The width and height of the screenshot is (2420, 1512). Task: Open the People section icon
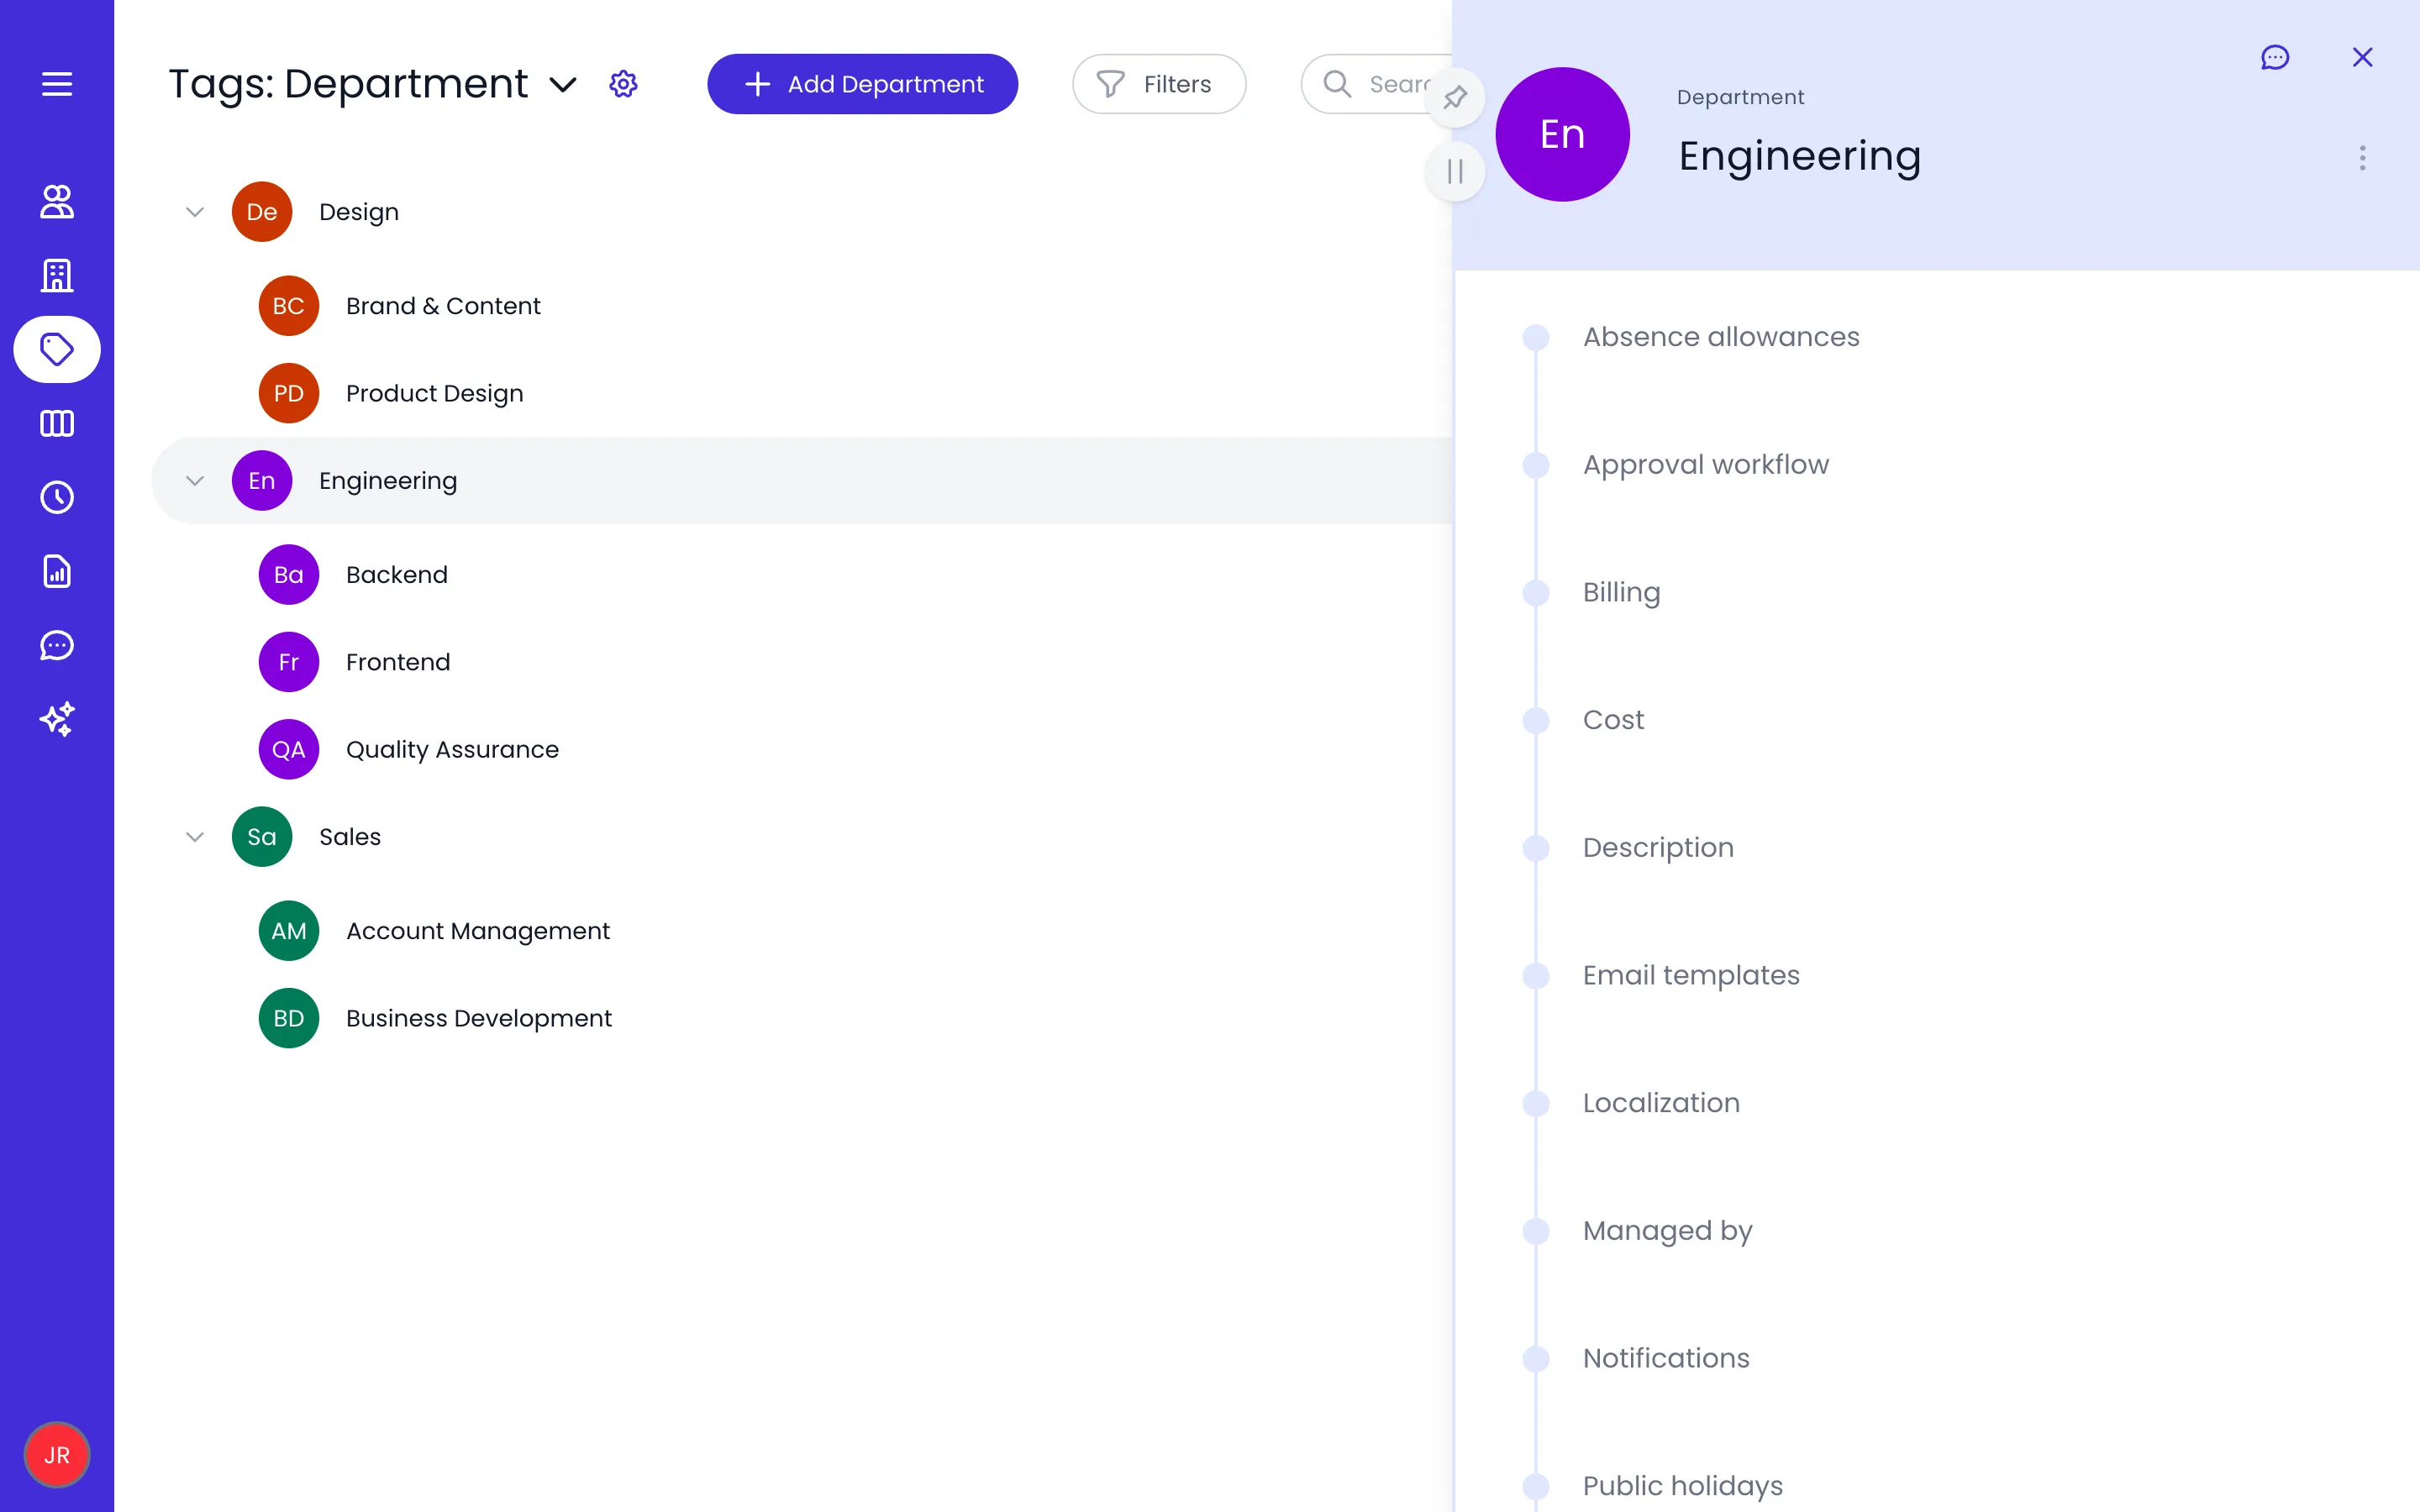click(x=57, y=202)
